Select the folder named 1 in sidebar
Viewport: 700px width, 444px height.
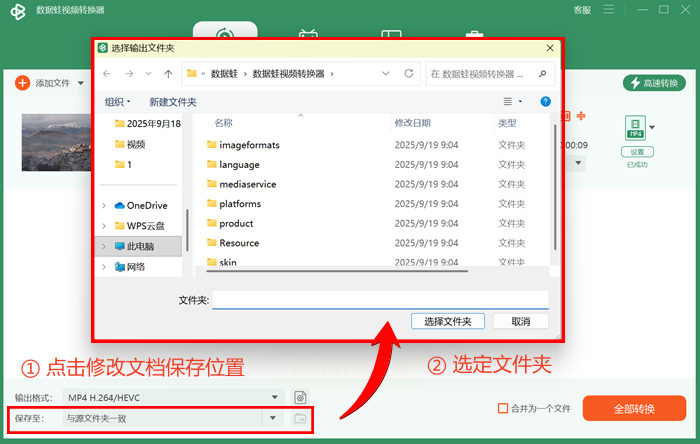click(123, 165)
